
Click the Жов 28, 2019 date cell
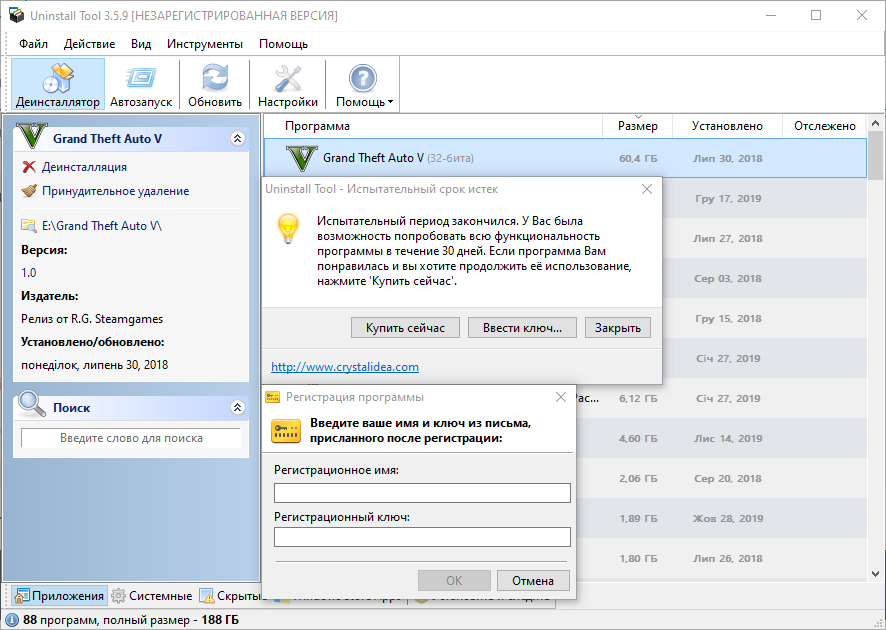click(x=728, y=519)
